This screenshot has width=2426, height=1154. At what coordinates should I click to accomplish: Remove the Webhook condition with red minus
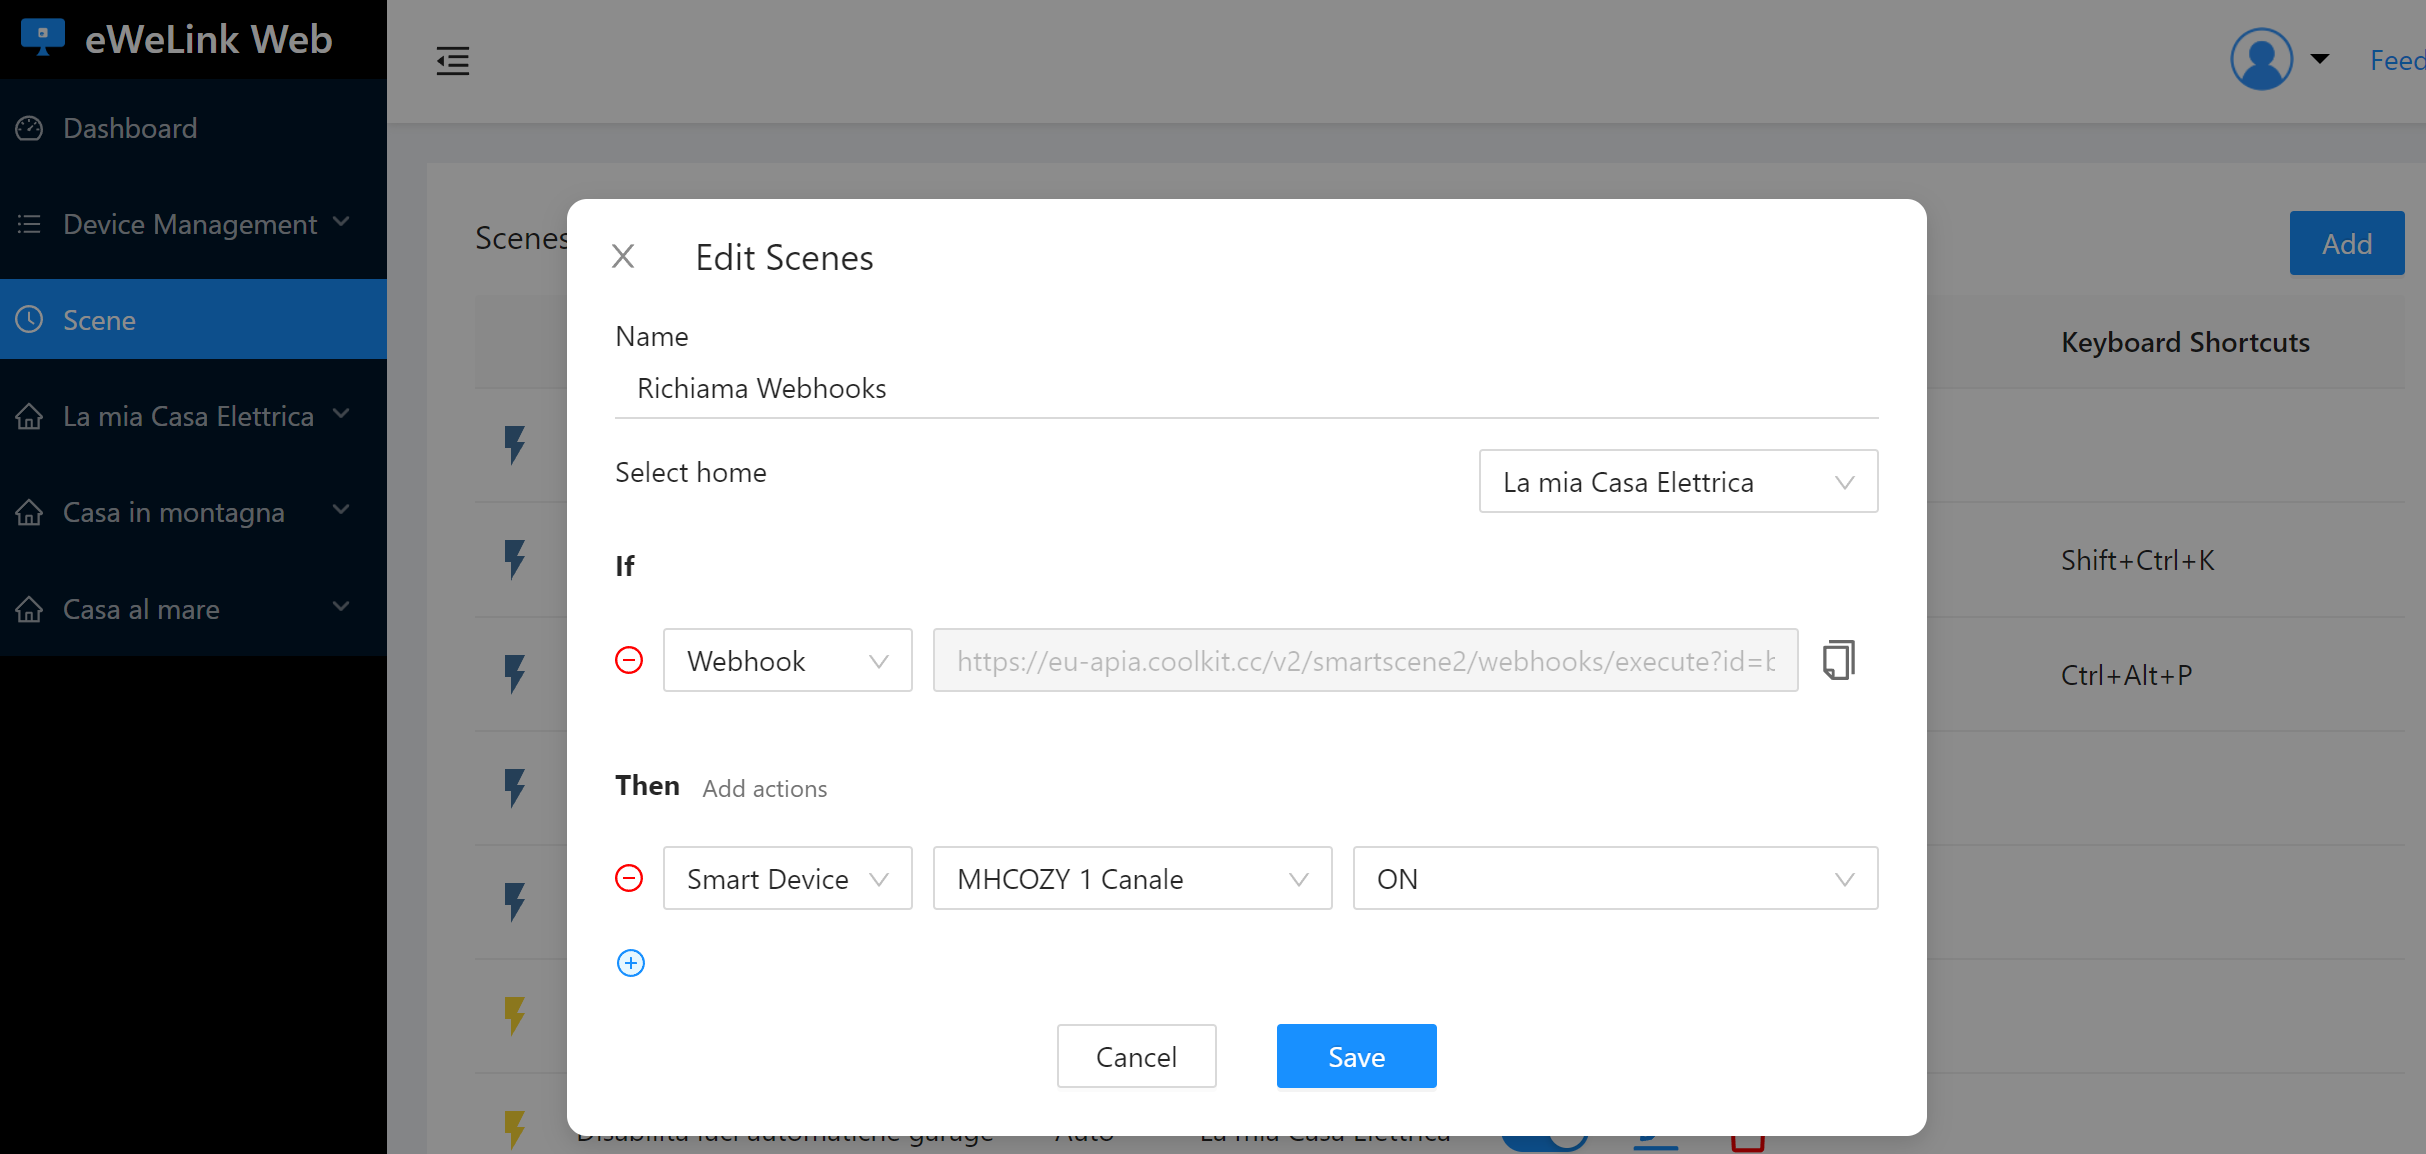pyautogui.click(x=629, y=660)
